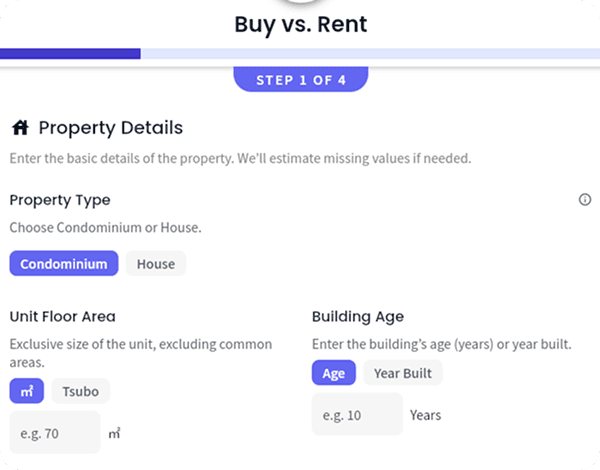Viewport: 600px width, 470px height.
Task: Click the STEP 1 OF 4 badge
Action: [301, 80]
